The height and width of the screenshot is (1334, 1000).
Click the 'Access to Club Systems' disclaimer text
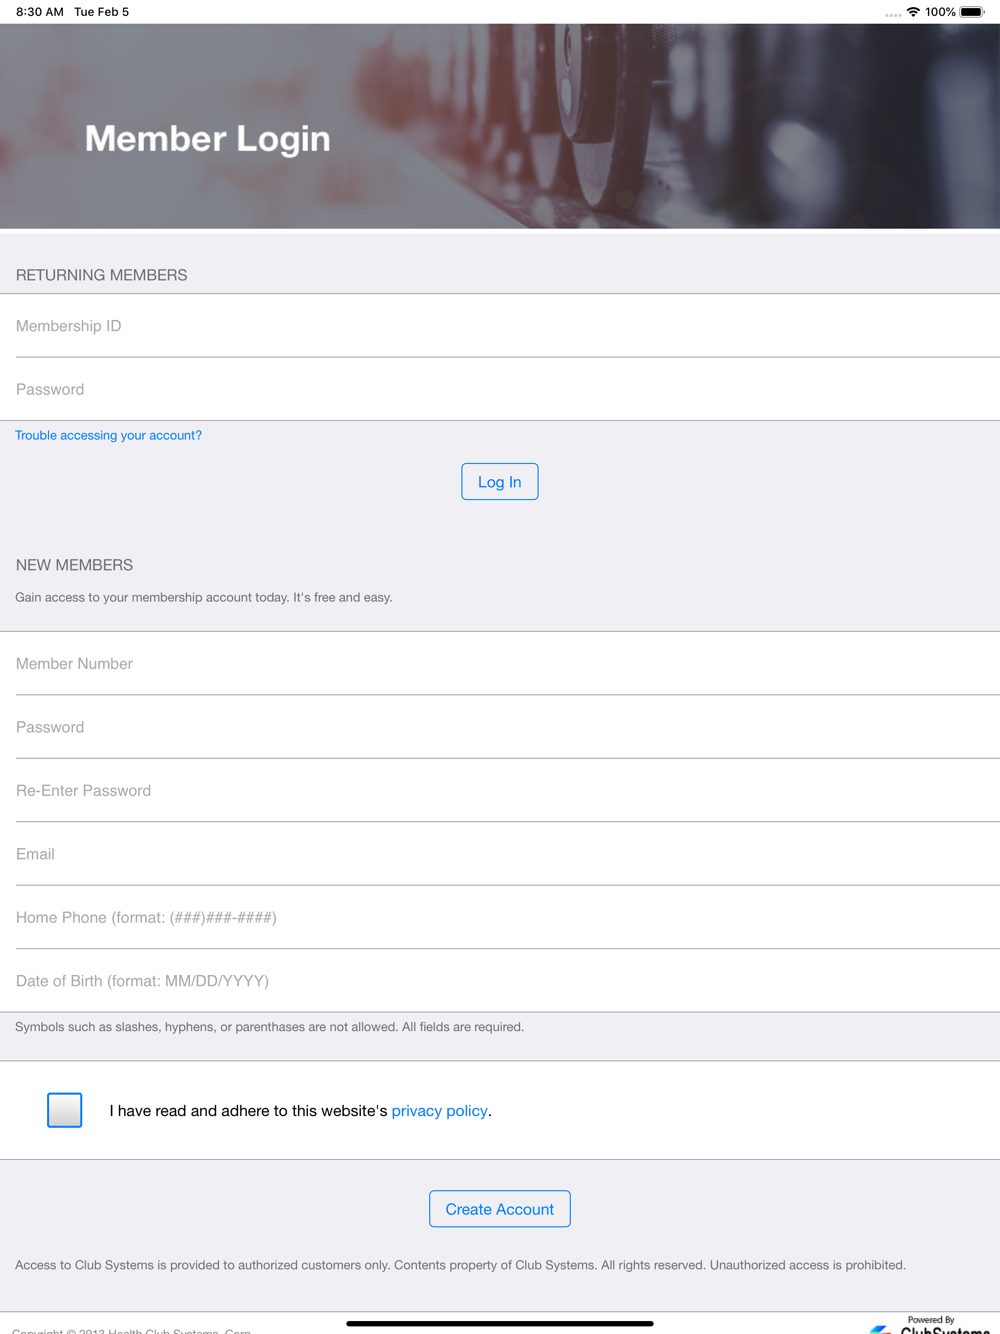[460, 1265]
